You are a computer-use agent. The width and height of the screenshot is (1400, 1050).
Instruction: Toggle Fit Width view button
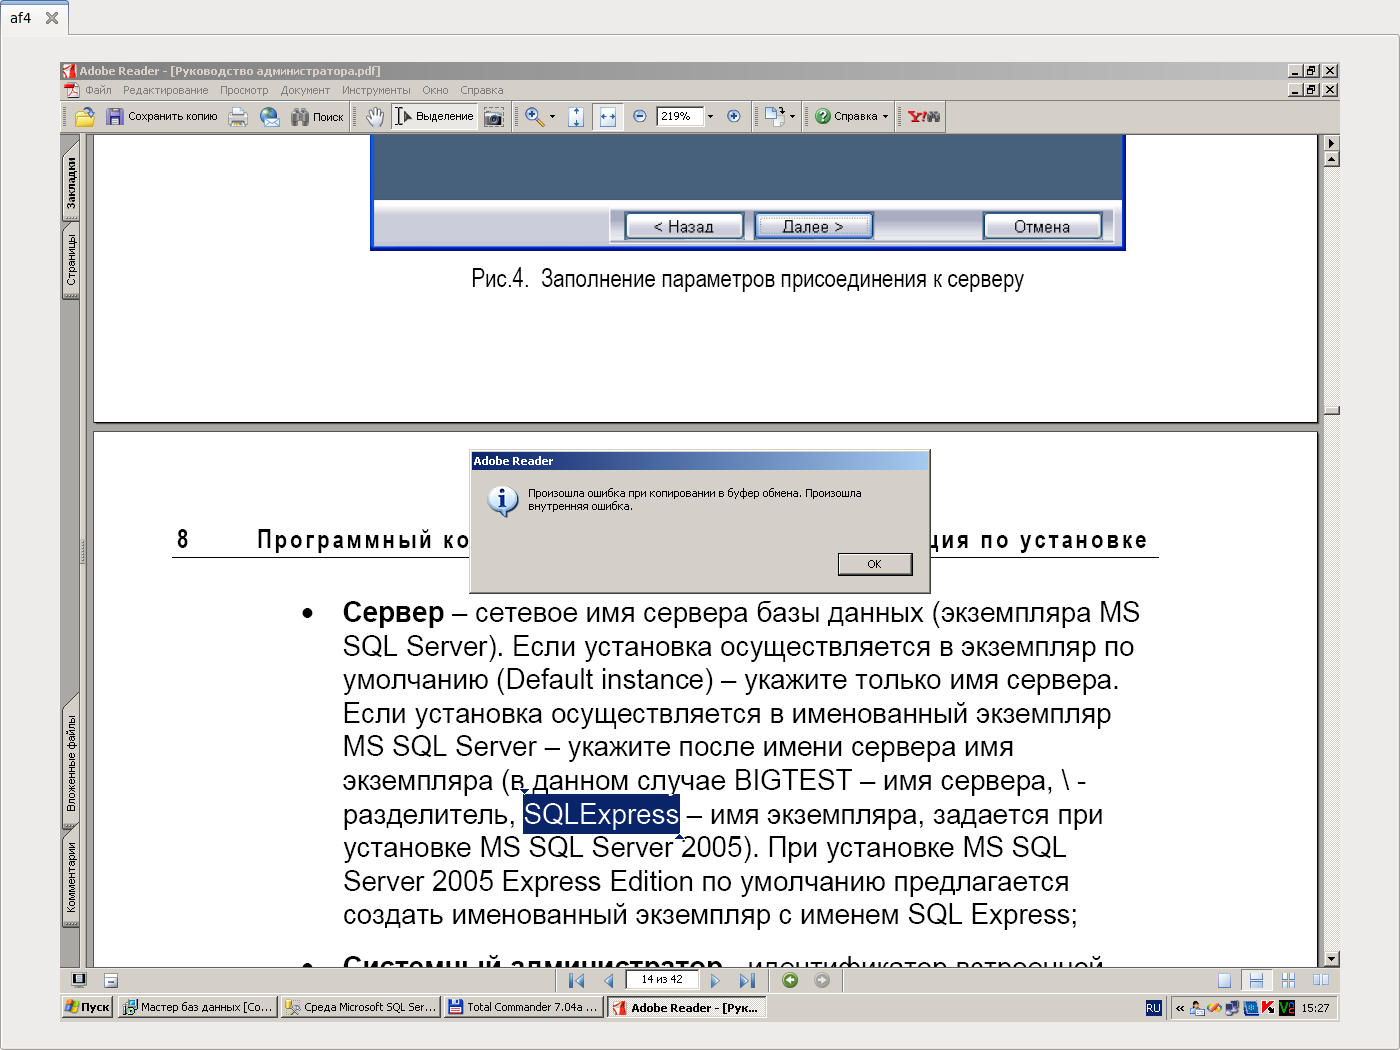point(607,117)
